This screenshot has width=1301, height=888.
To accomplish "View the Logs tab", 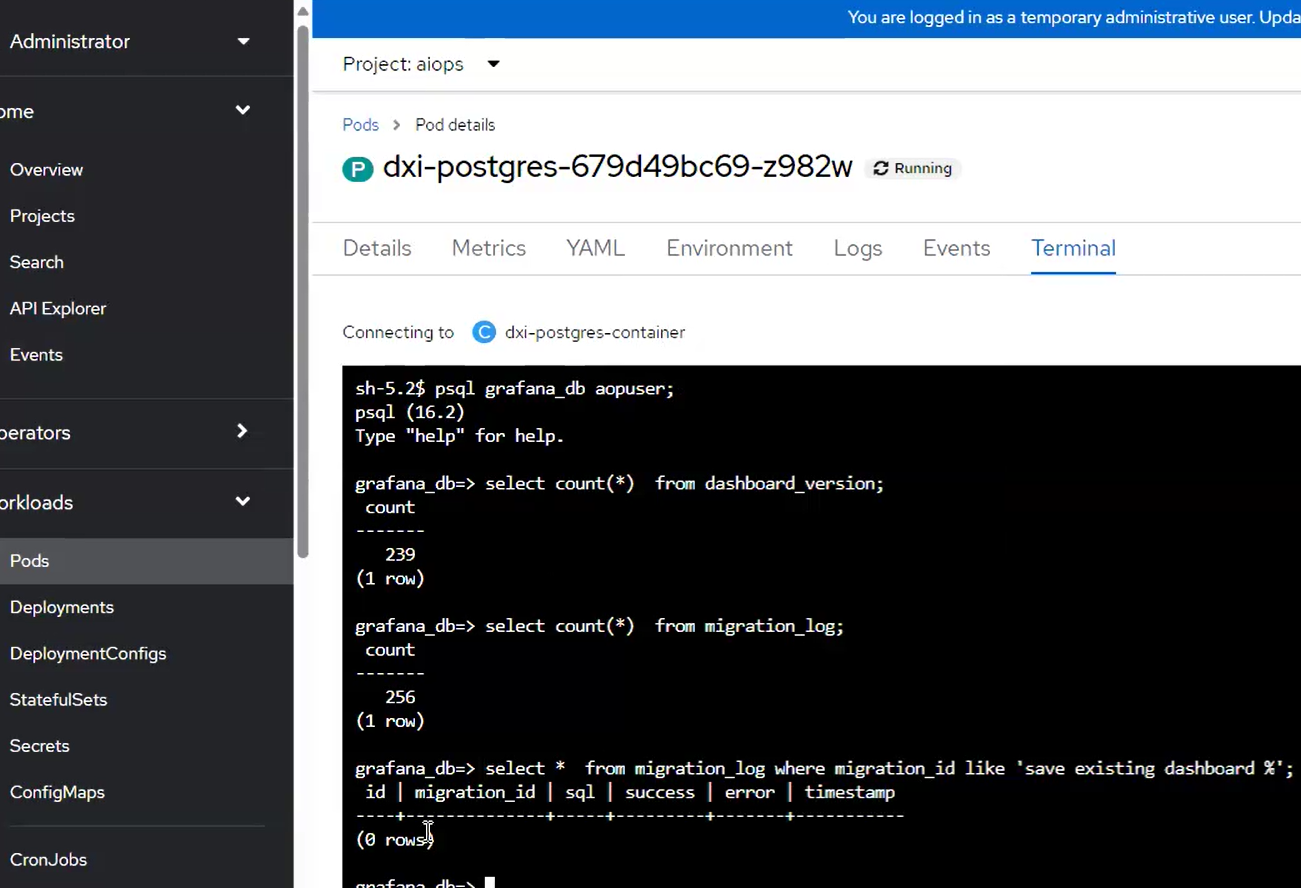I will coord(857,248).
